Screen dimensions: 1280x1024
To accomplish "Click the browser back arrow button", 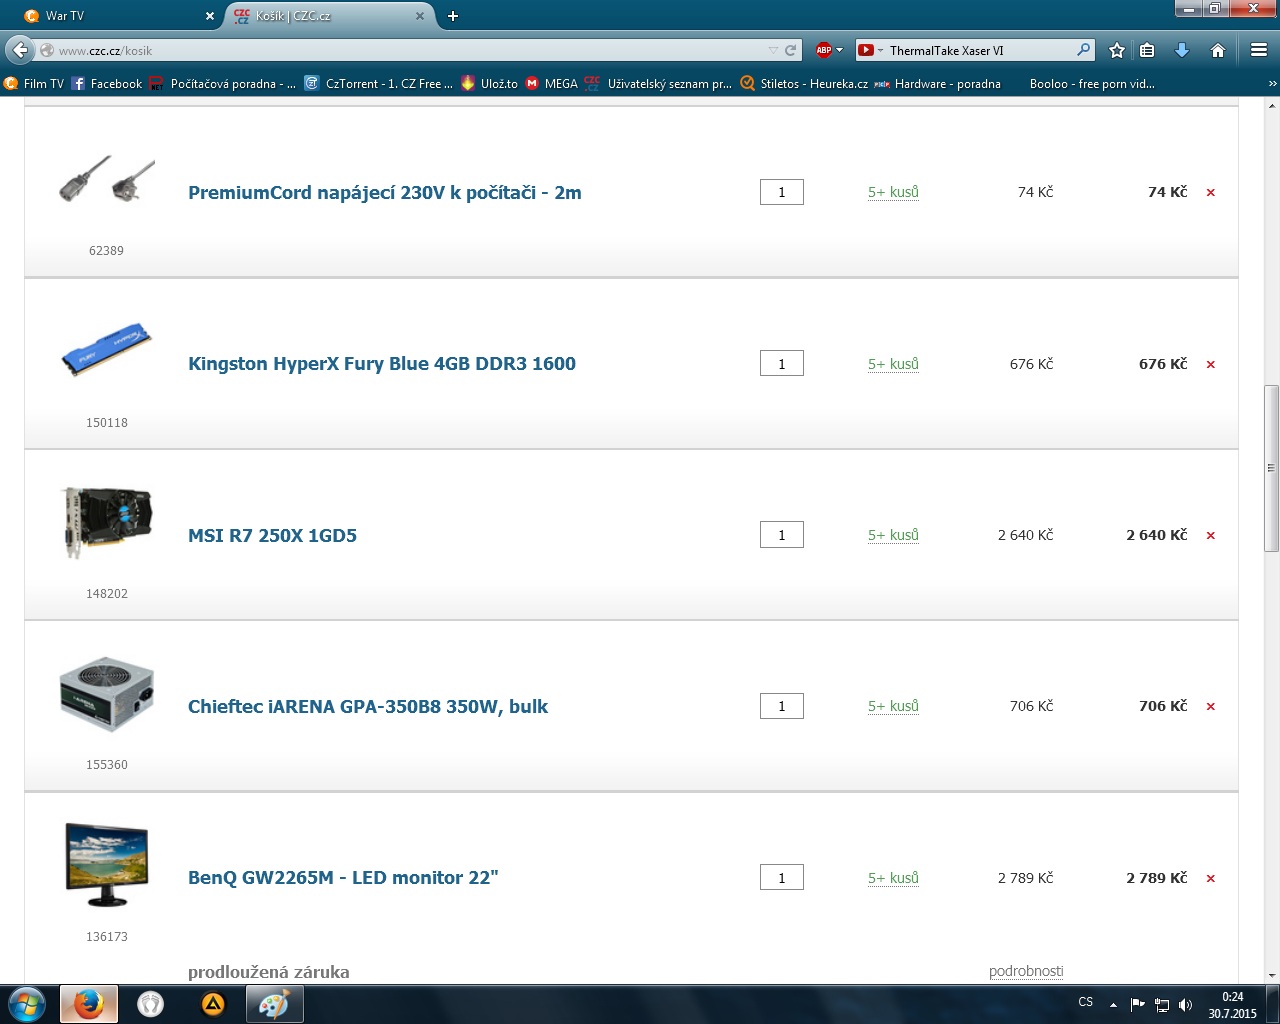I will pos(20,50).
